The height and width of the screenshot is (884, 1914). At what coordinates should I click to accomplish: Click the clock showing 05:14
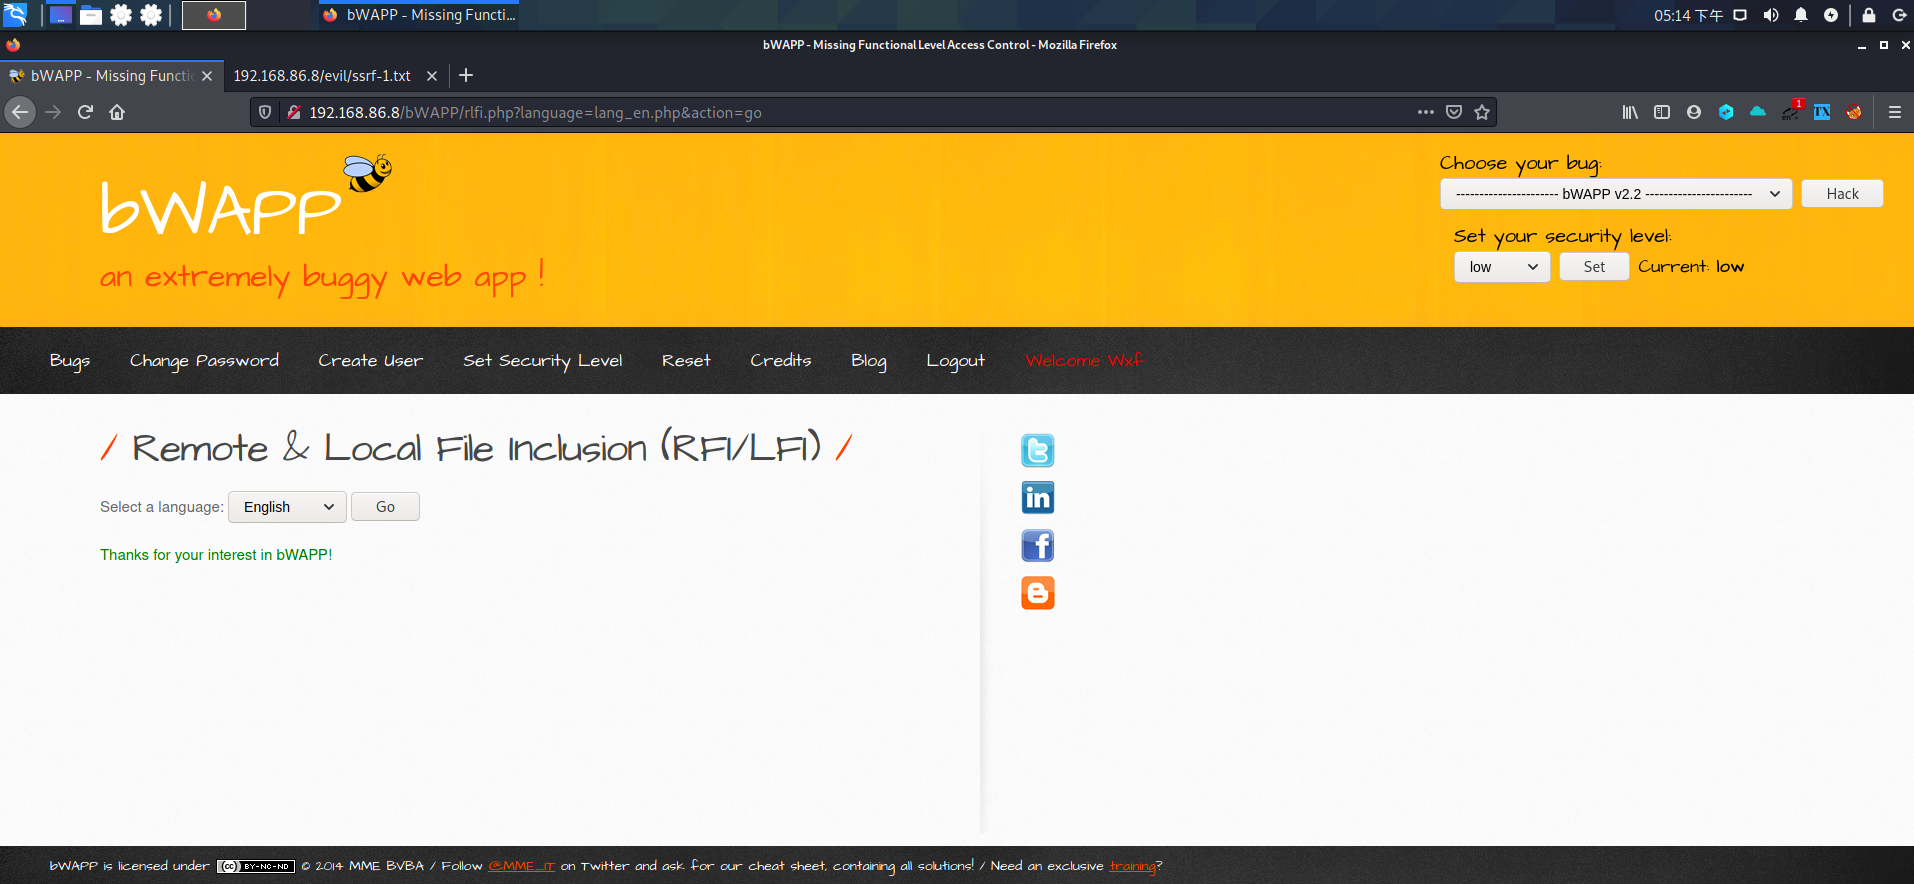(1688, 15)
